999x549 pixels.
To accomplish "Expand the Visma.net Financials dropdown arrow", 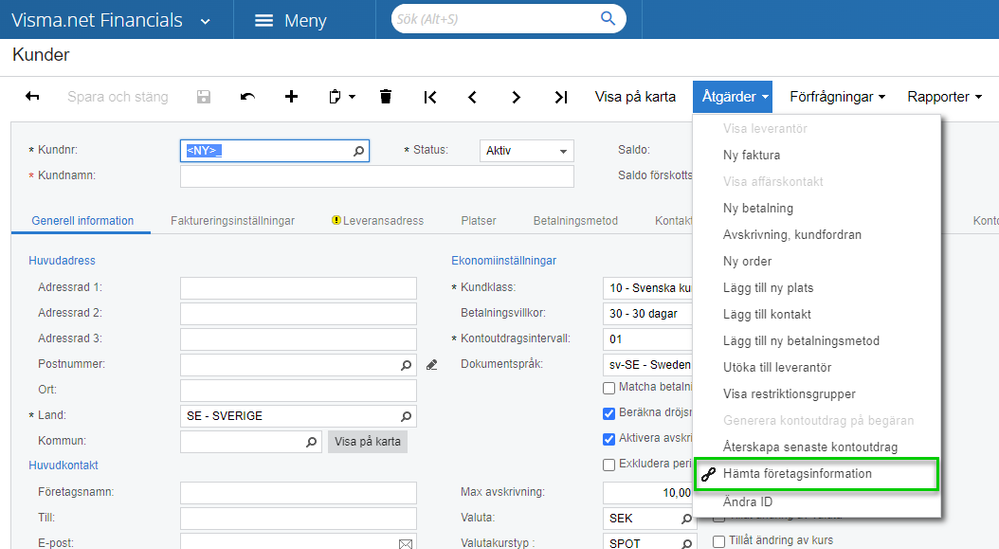I will 205,22.
